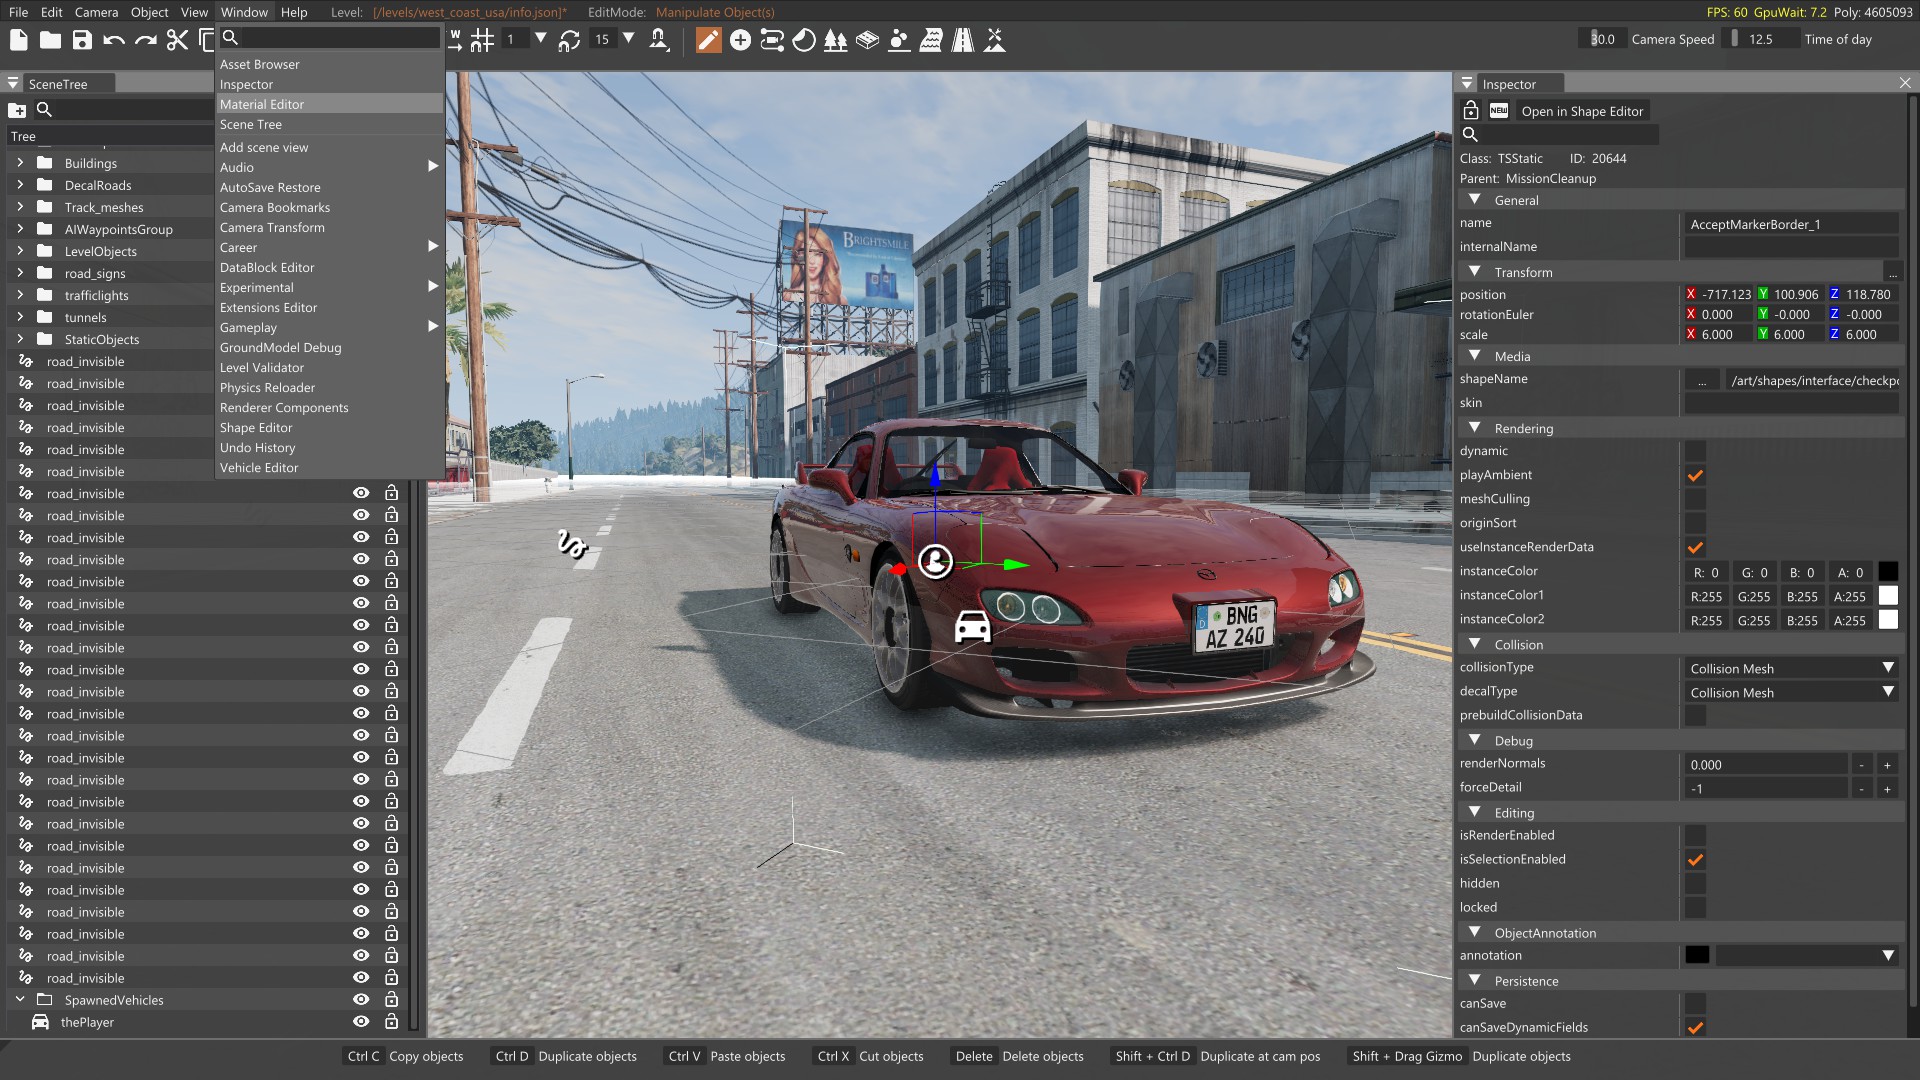Open the Camera menu
The height and width of the screenshot is (1080, 1920).
96,12
